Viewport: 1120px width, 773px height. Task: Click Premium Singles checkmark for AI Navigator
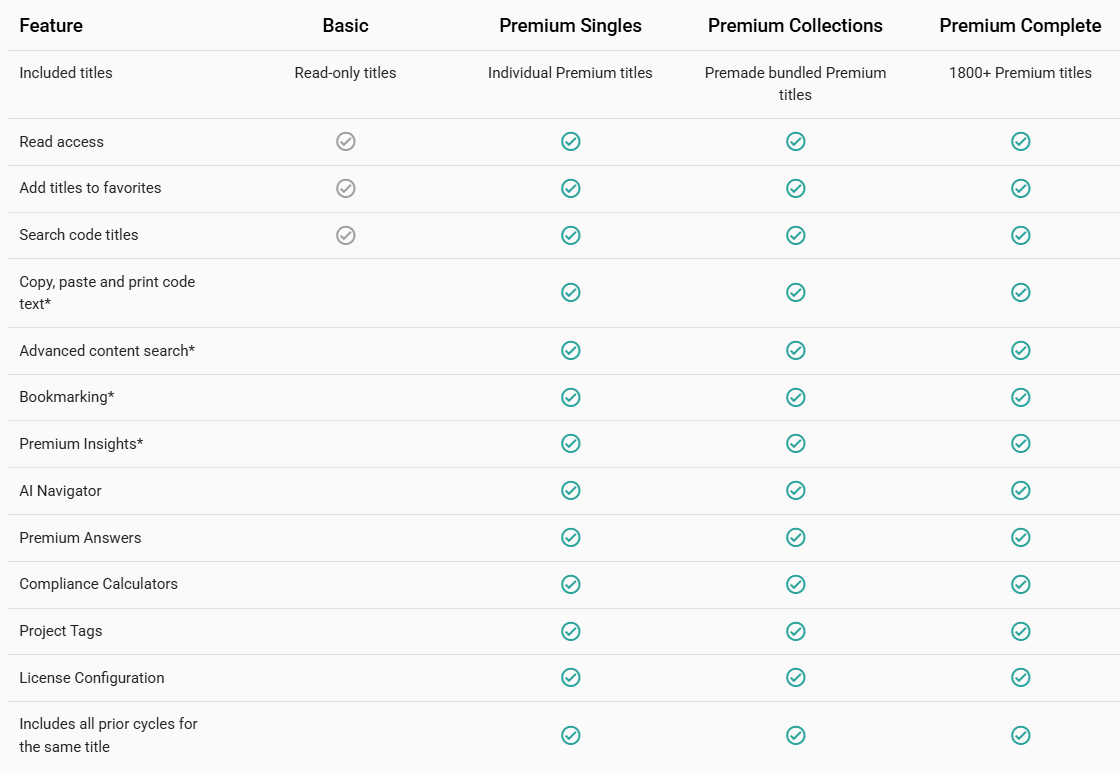click(571, 491)
